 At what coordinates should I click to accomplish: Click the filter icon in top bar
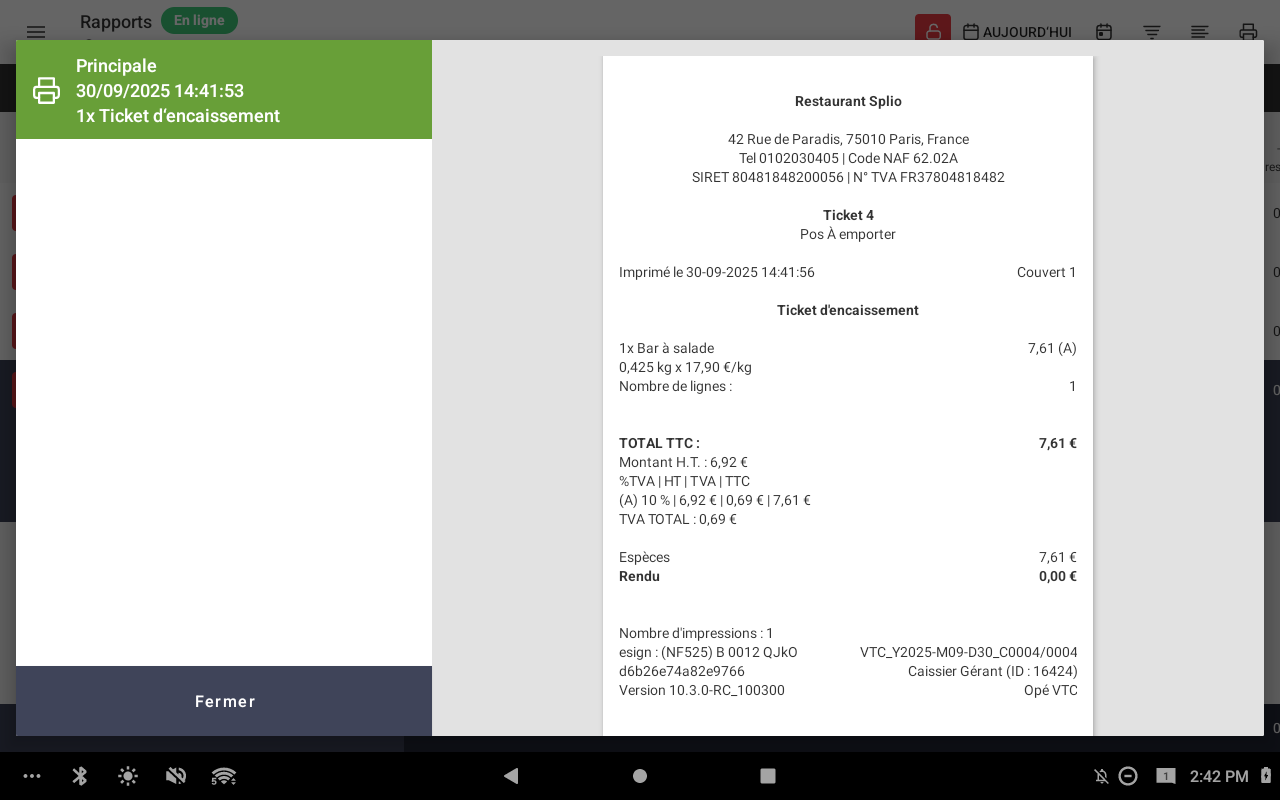pos(1152,32)
